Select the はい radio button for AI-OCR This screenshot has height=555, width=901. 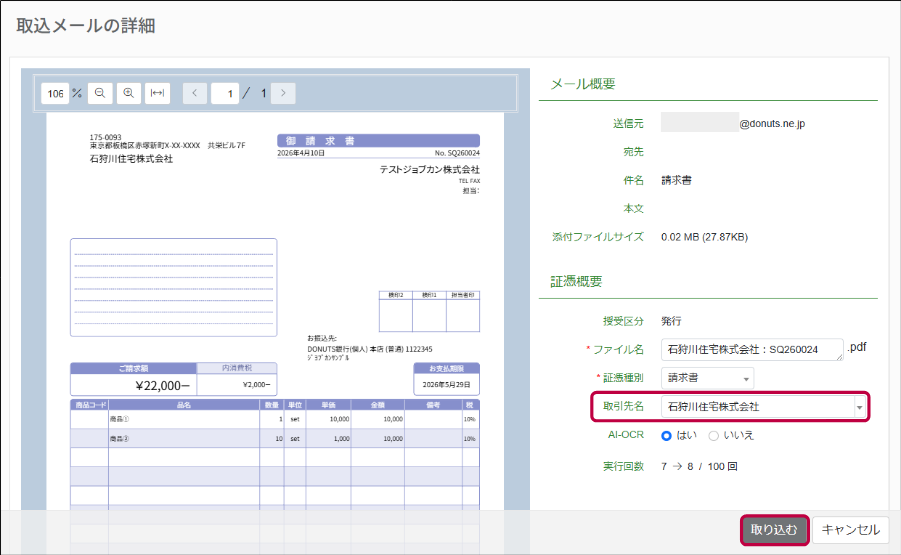coord(667,435)
